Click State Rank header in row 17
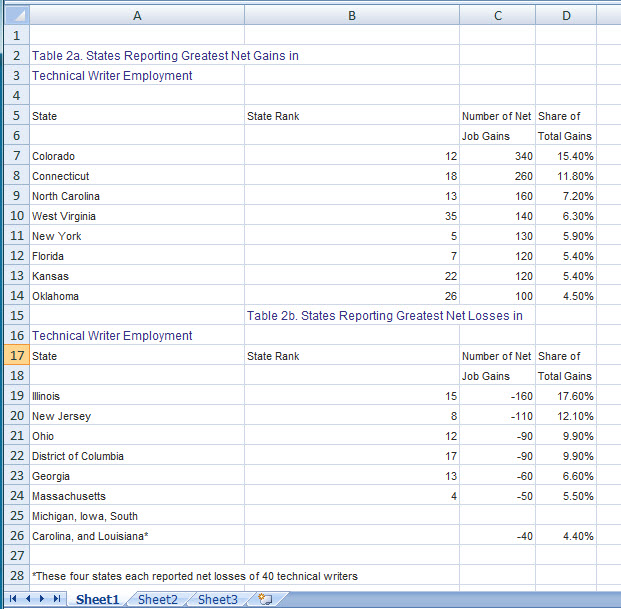 coord(352,355)
